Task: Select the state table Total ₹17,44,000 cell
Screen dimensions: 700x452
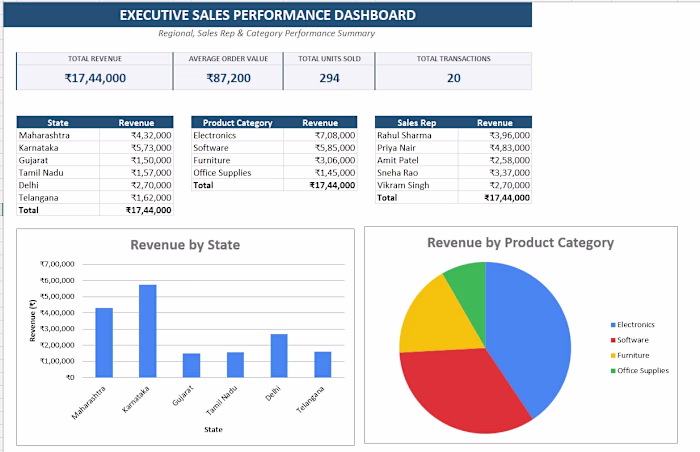Action: click(x=136, y=210)
